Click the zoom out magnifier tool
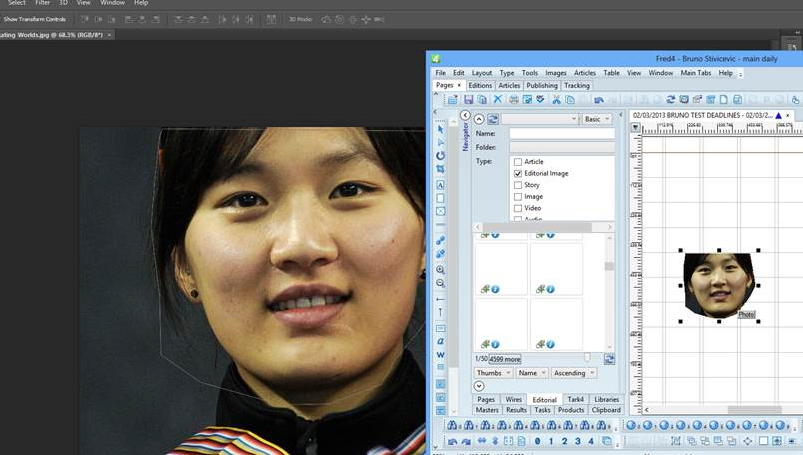The width and height of the screenshot is (803, 455). pos(440,283)
